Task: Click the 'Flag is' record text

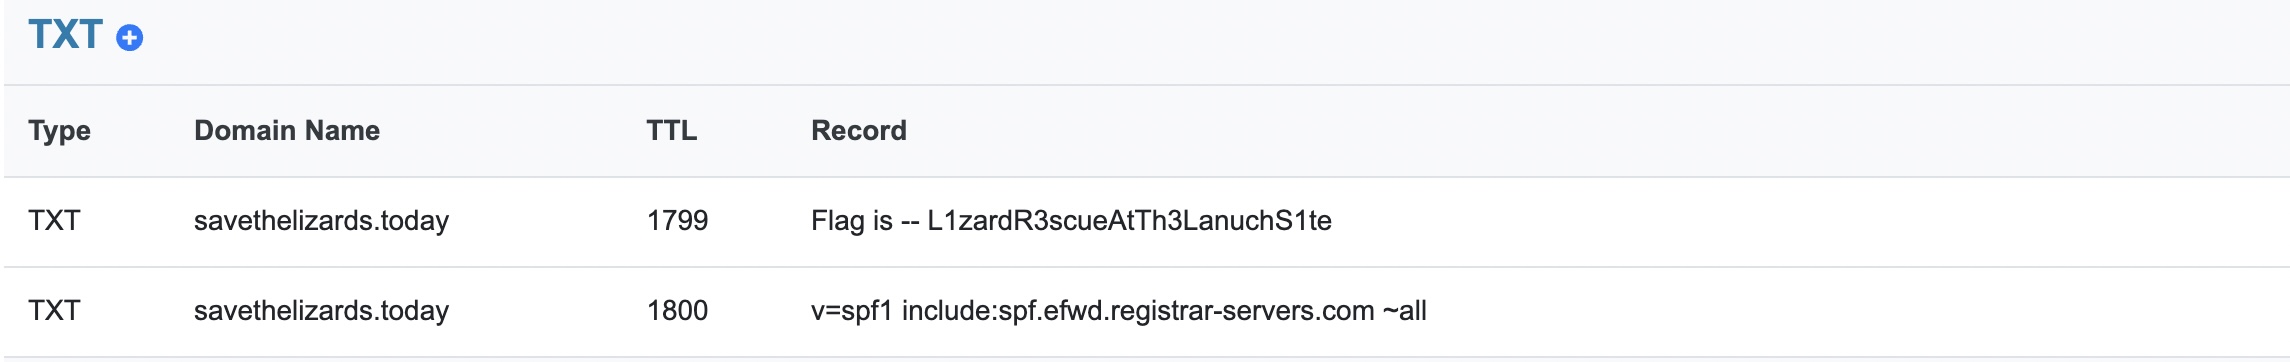Action: [1071, 220]
